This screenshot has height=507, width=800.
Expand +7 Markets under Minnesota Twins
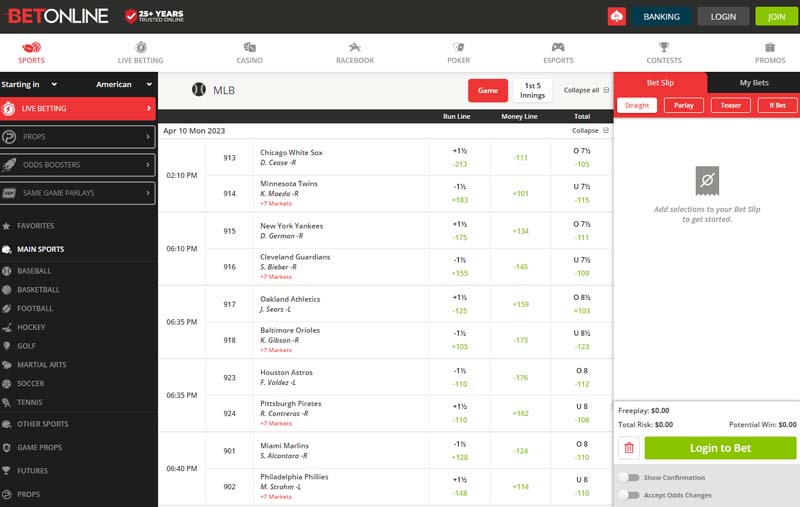tap(276, 204)
